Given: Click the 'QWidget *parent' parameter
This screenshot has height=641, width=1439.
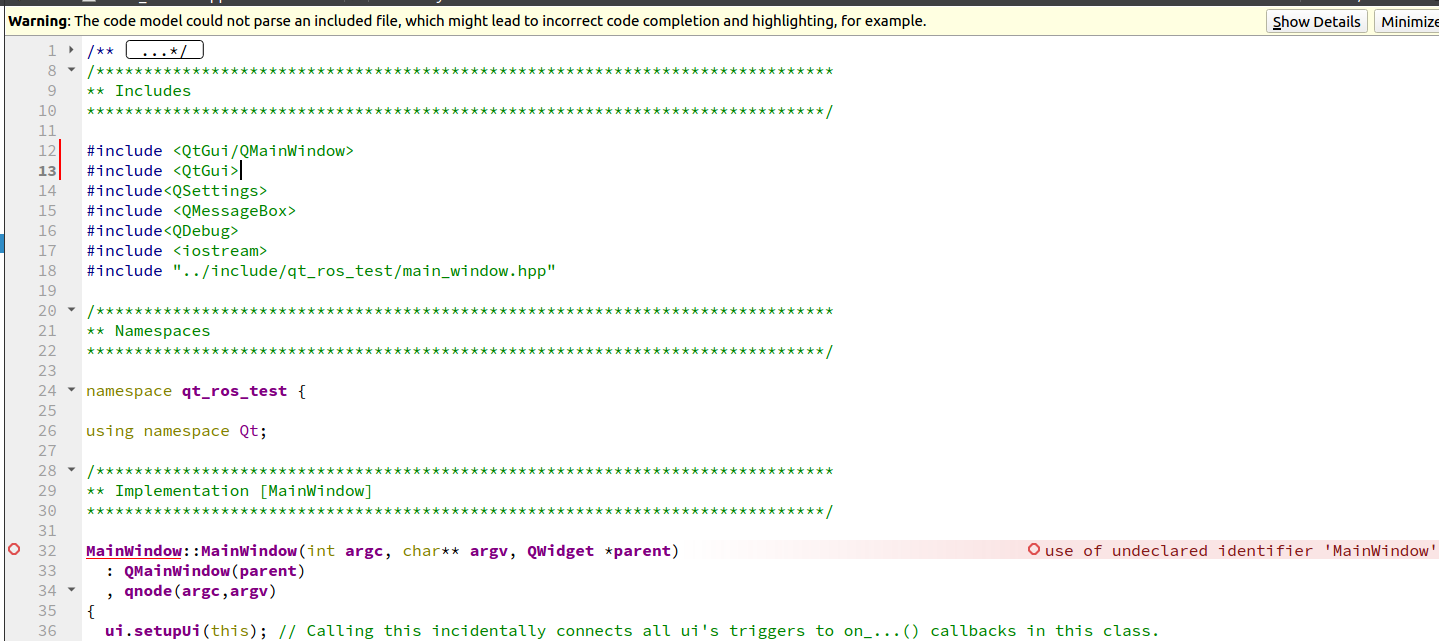Looking at the screenshot, I should point(602,551).
